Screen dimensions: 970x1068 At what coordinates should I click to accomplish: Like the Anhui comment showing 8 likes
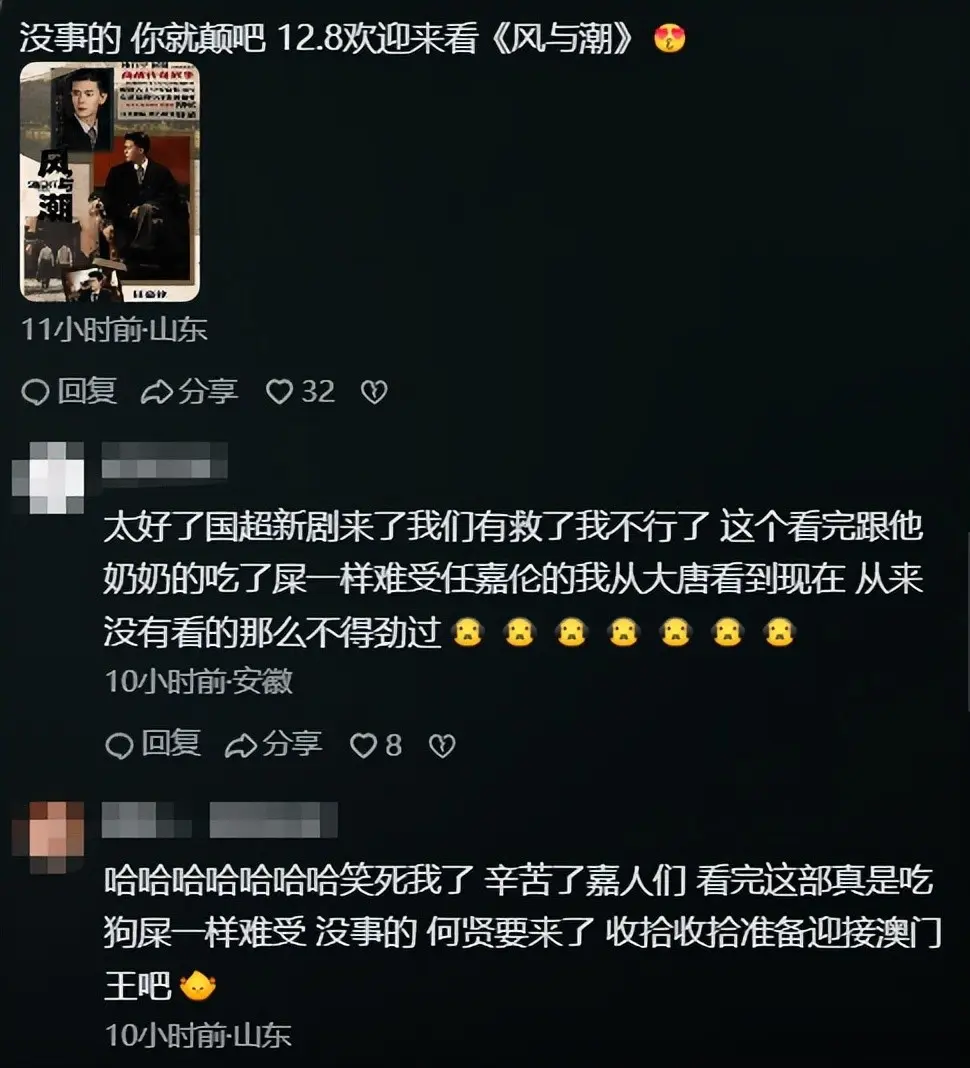[x=363, y=745]
